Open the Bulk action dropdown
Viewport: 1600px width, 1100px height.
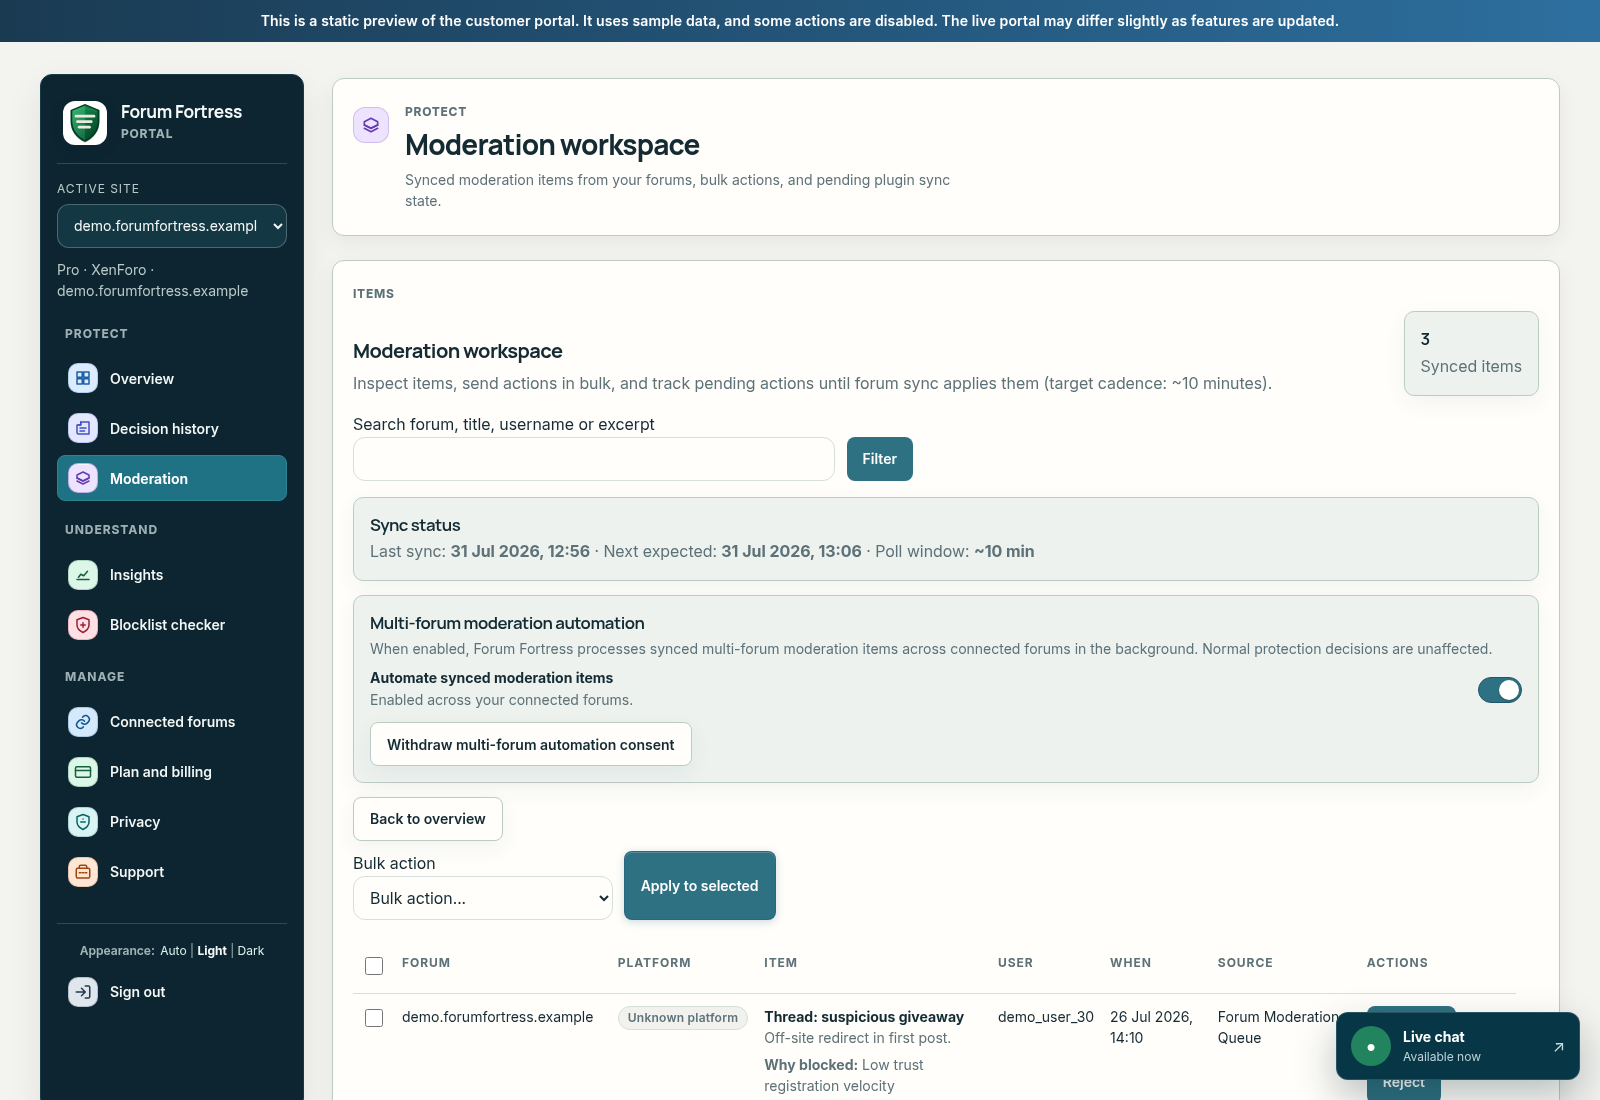pos(483,898)
